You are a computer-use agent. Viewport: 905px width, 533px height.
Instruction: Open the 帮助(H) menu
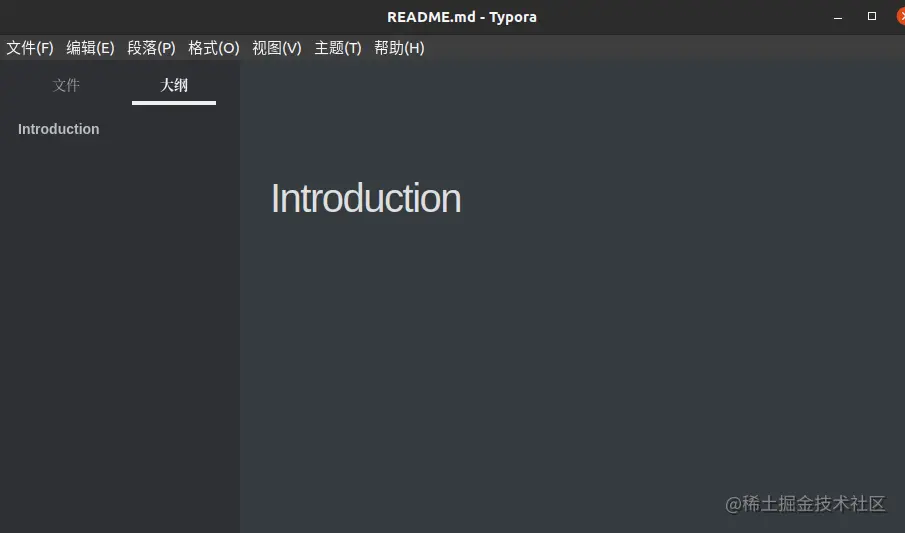coord(399,48)
